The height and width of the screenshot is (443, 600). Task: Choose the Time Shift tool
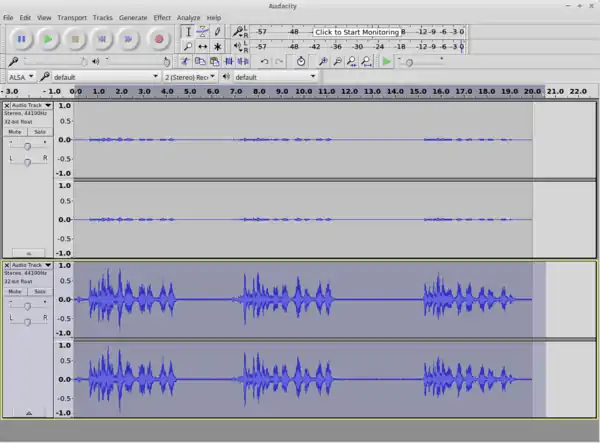[x=203, y=47]
